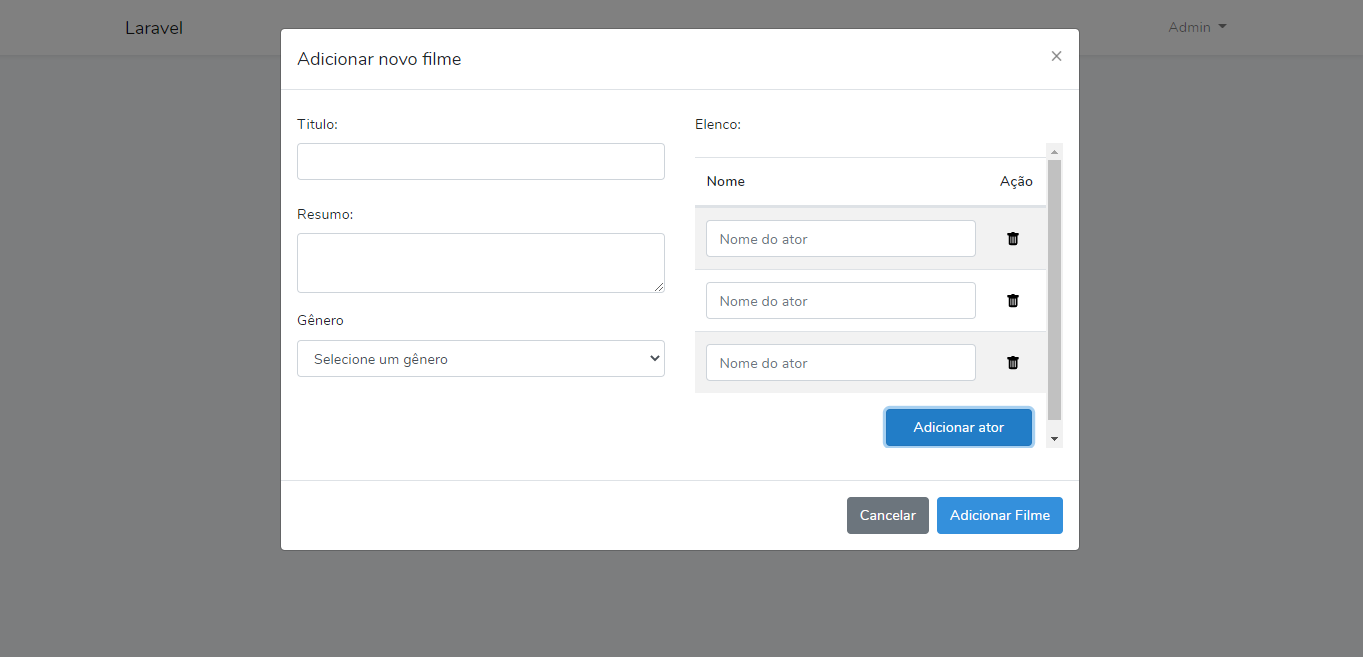Open the Laravel home link
The height and width of the screenshot is (657, 1363).
(x=154, y=28)
